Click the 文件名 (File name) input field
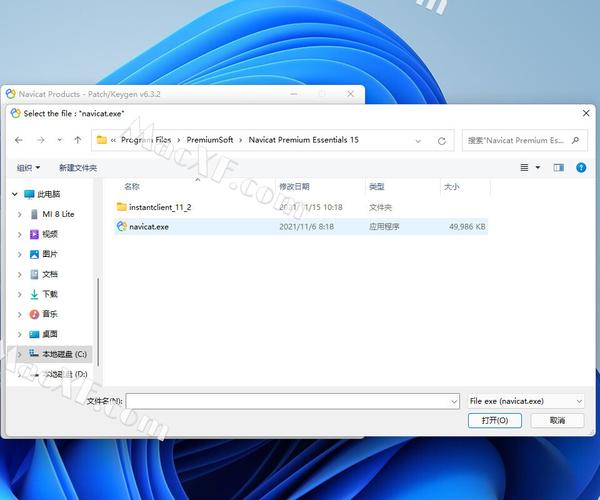 (x=292, y=401)
